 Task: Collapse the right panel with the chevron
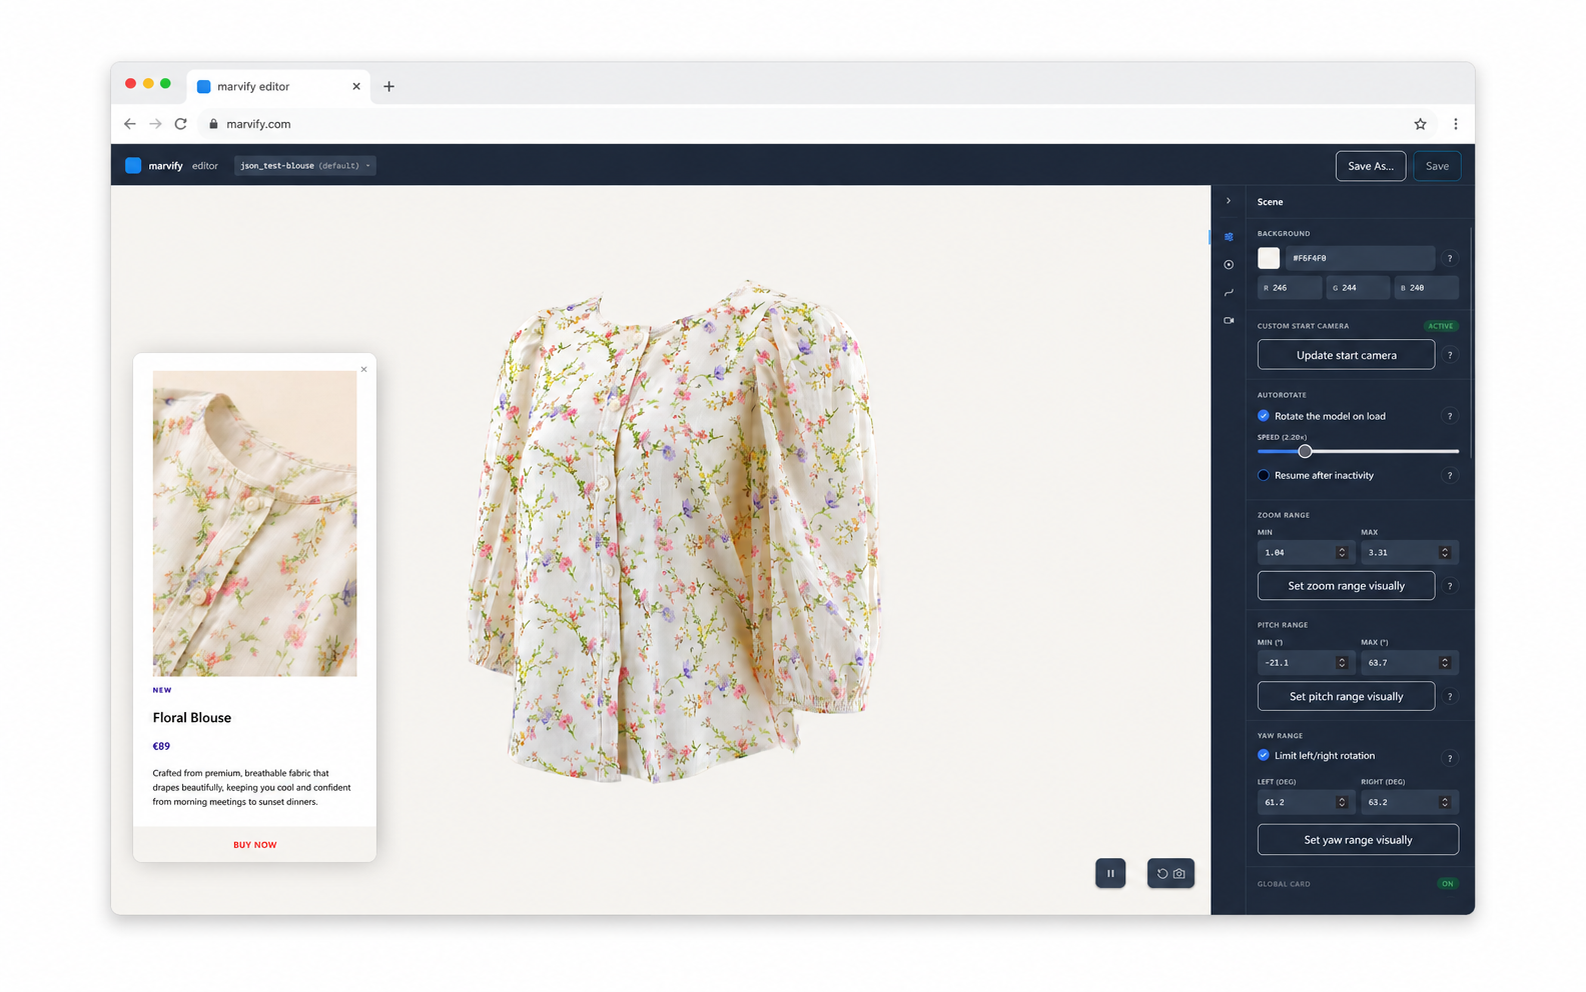(1228, 201)
